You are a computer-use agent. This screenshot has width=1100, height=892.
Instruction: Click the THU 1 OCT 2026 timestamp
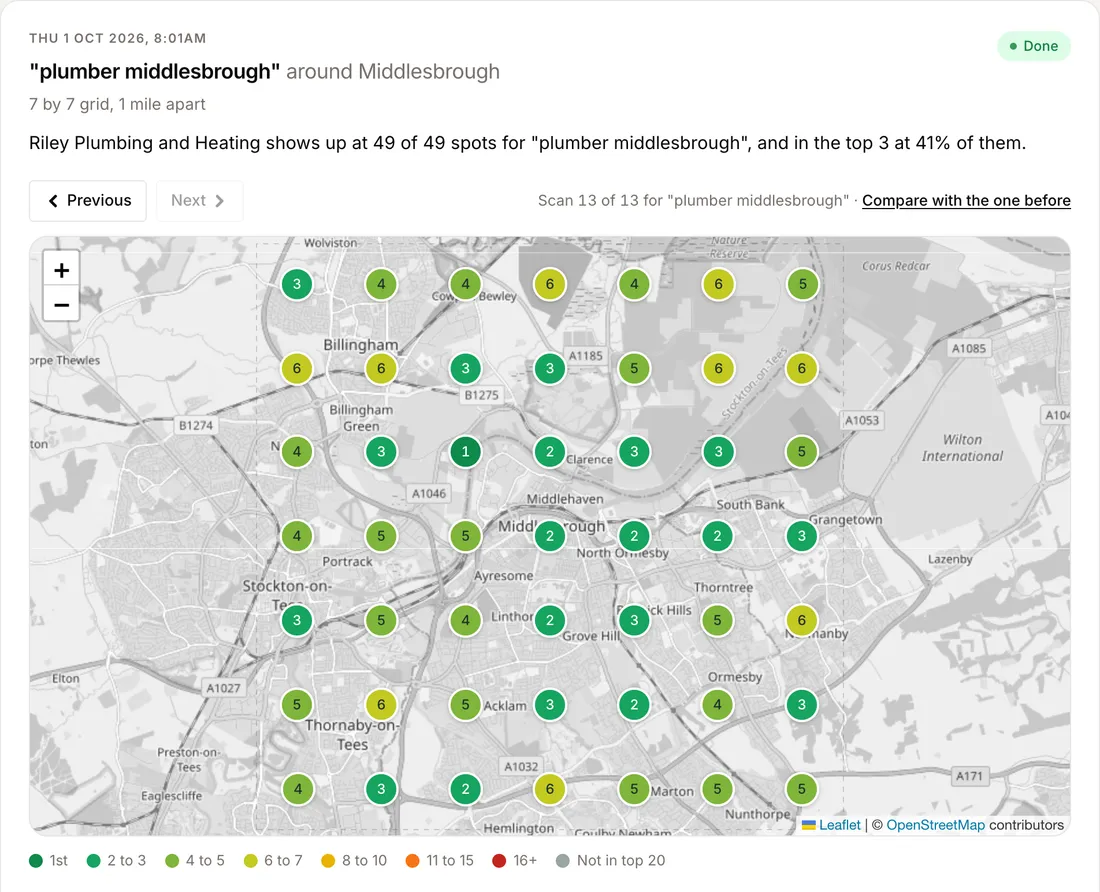coord(118,38)
